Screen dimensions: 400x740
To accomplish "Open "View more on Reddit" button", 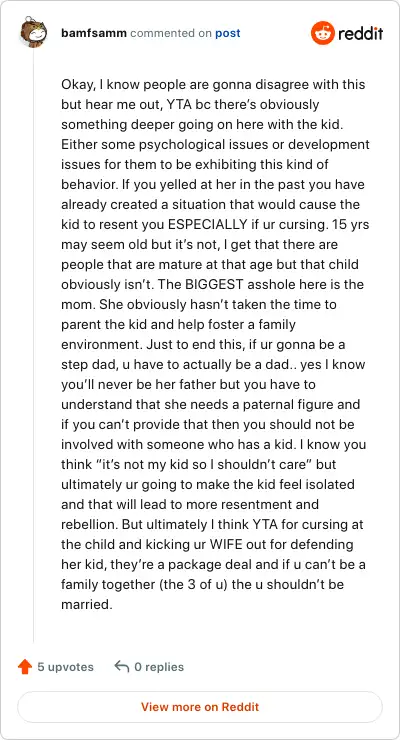I will [x=200, y=707].
